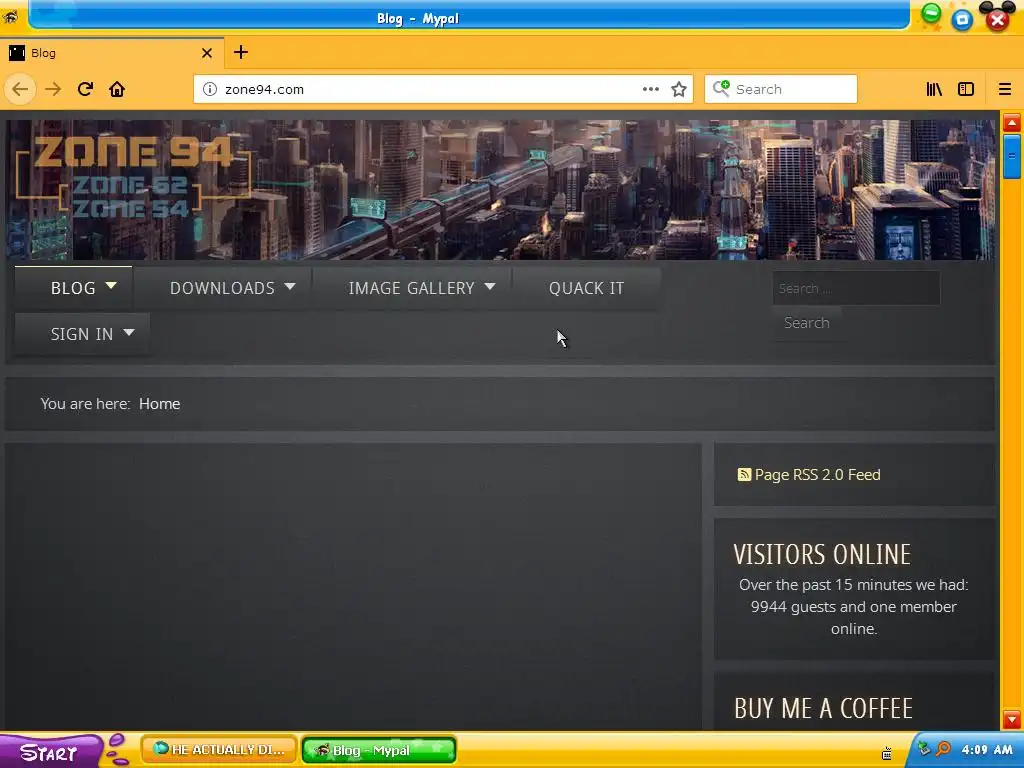
Task: Open the Library bookshelf icon
Action: click(934, 89)
